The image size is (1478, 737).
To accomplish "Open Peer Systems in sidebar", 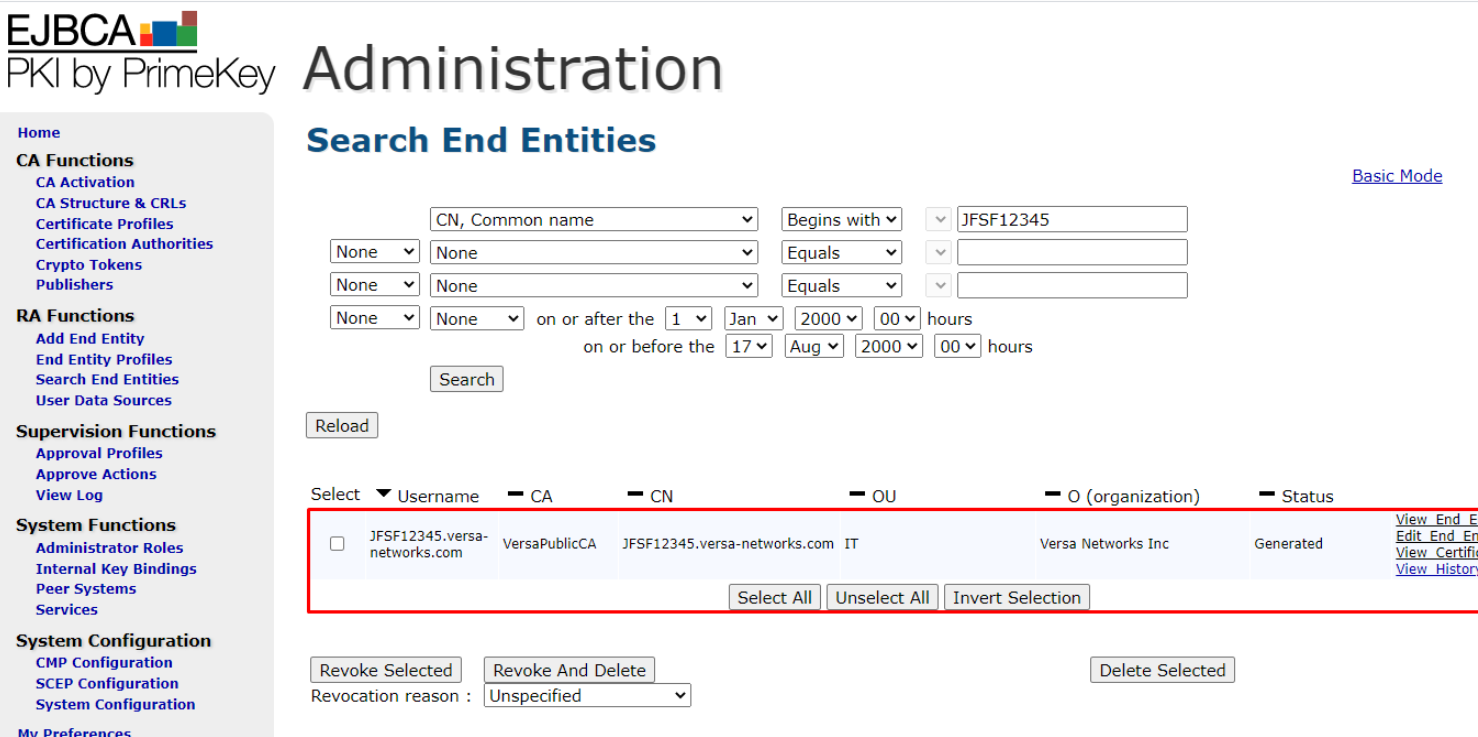I will coord(86,589).
